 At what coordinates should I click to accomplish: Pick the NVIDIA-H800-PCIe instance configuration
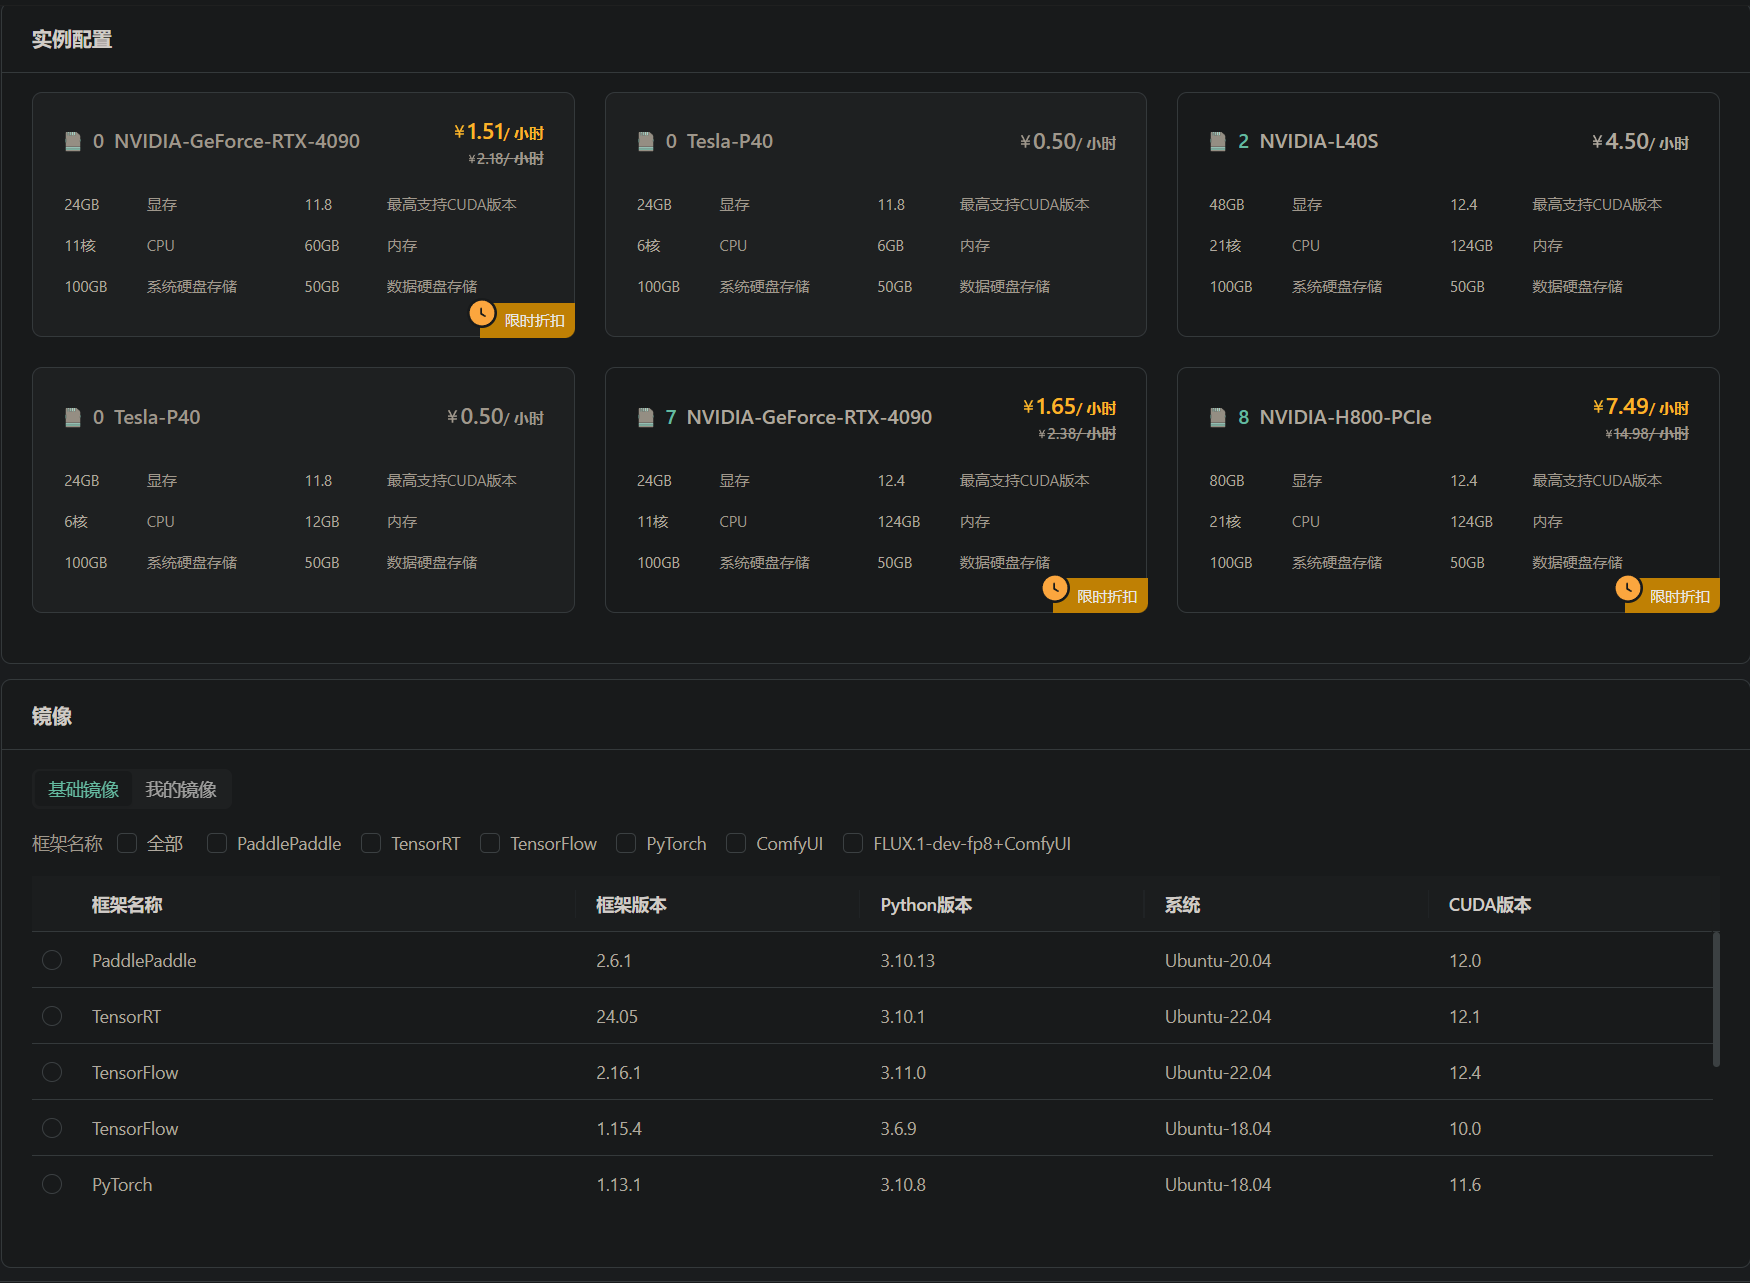tap(1448, 490)
